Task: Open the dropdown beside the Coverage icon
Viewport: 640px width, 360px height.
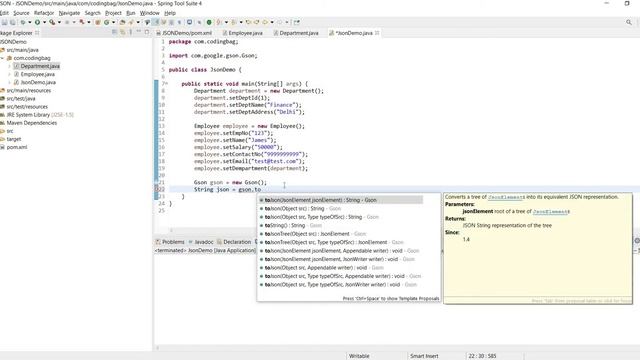Action: [x=59, y=22]
